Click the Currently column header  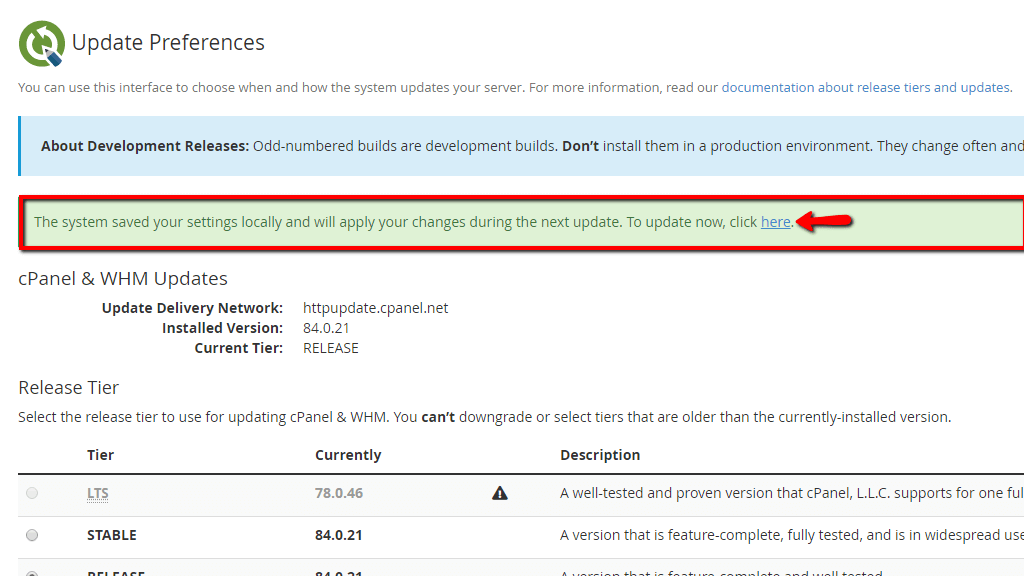click(348, 455)
